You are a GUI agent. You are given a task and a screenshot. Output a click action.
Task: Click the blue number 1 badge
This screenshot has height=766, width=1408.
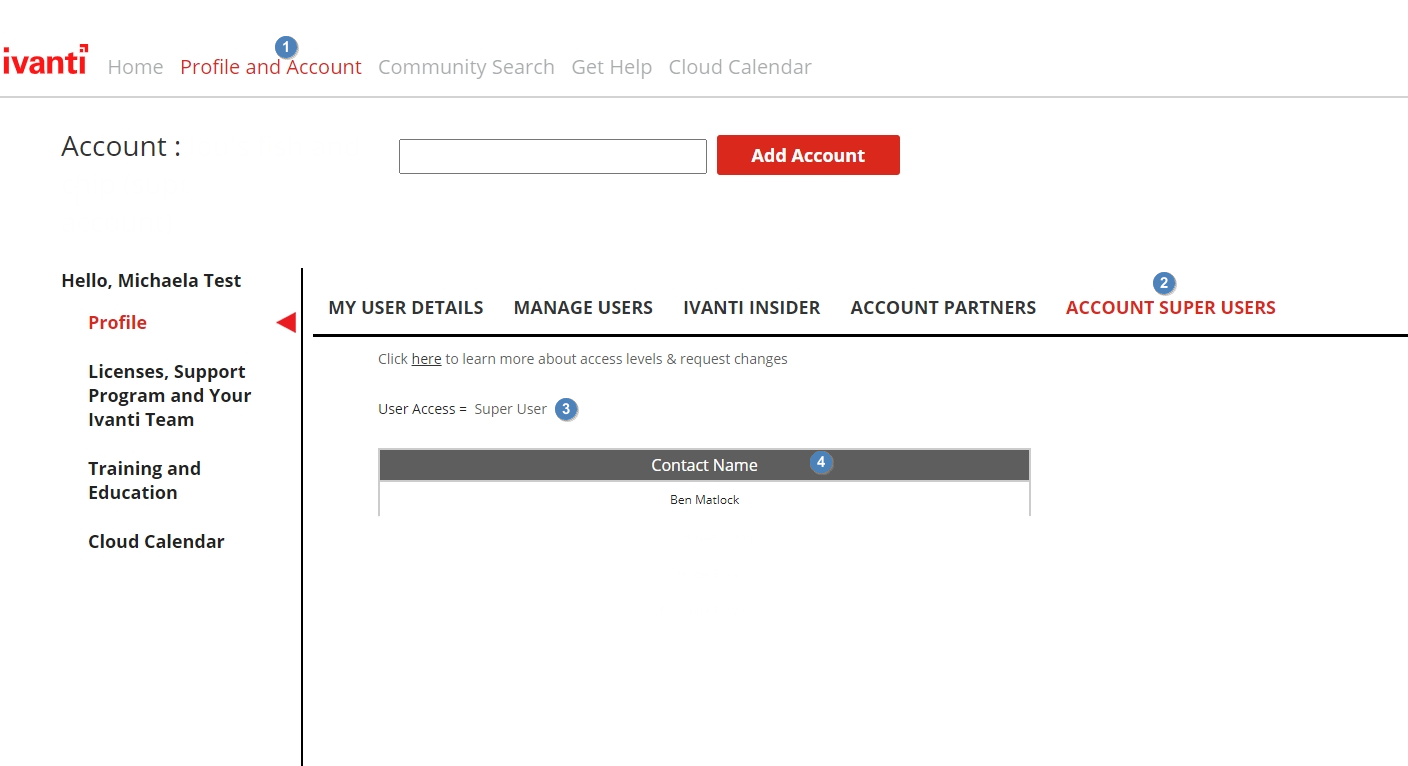click(x=286, y=47)
